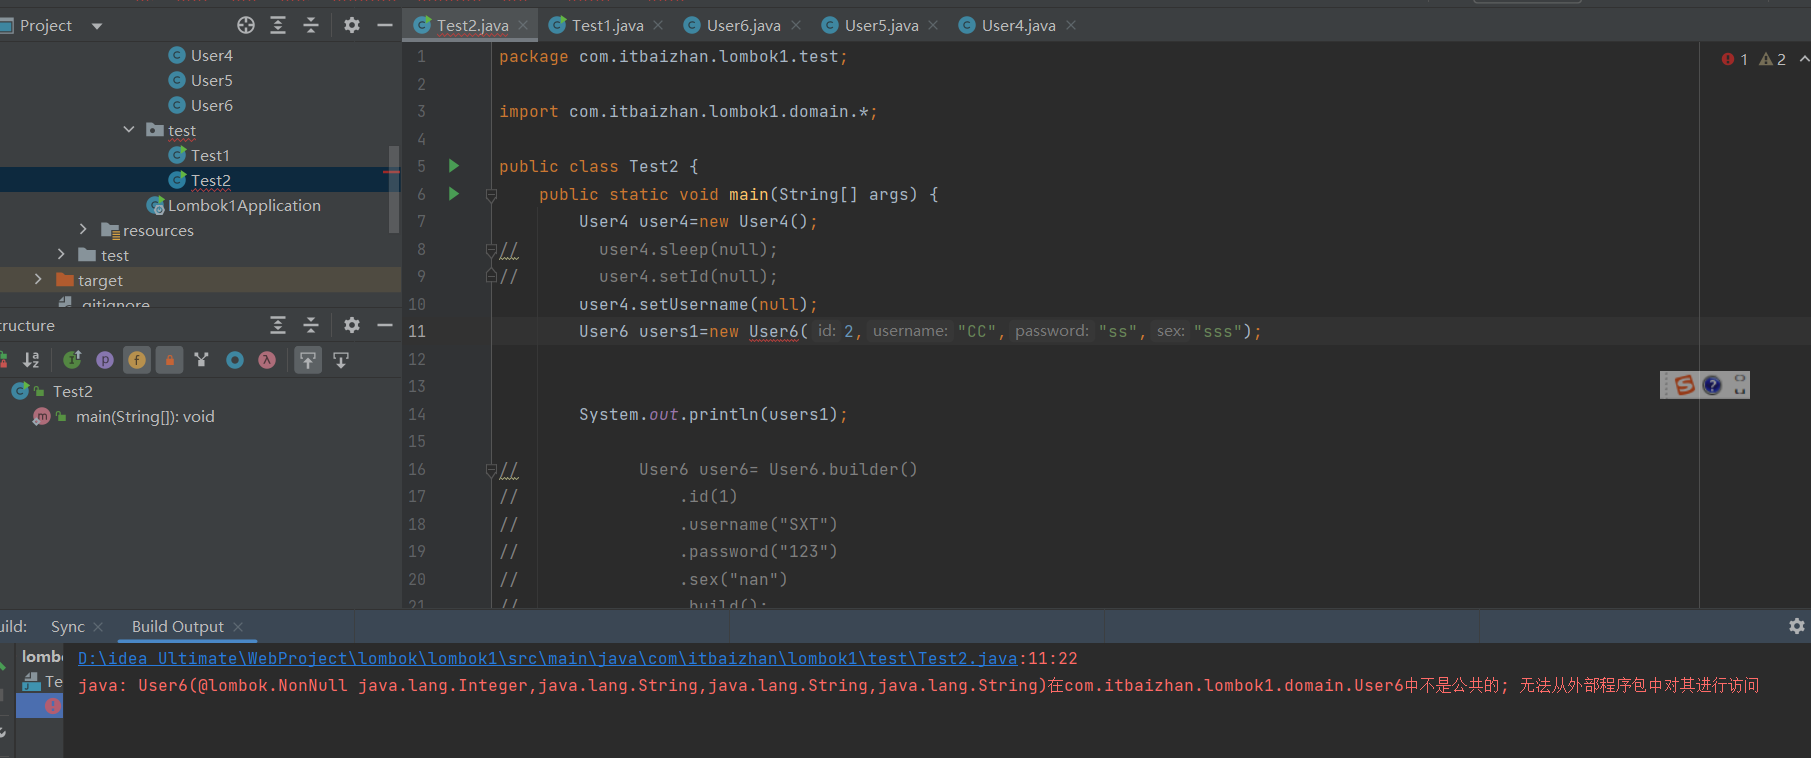Expand all in the Structure panel
1811x758 pixels.
tap(278, 325)
